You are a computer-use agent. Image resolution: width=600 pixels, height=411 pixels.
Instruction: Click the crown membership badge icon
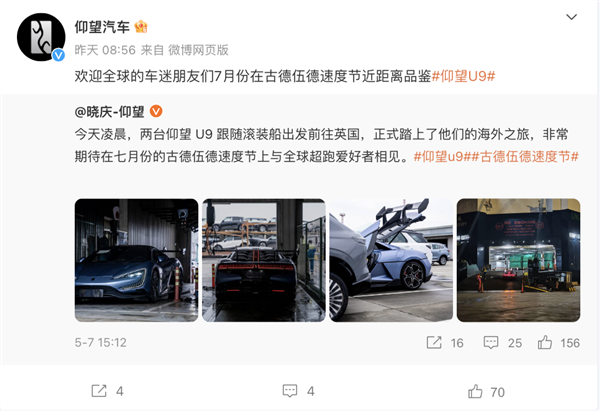coord(141,26)
